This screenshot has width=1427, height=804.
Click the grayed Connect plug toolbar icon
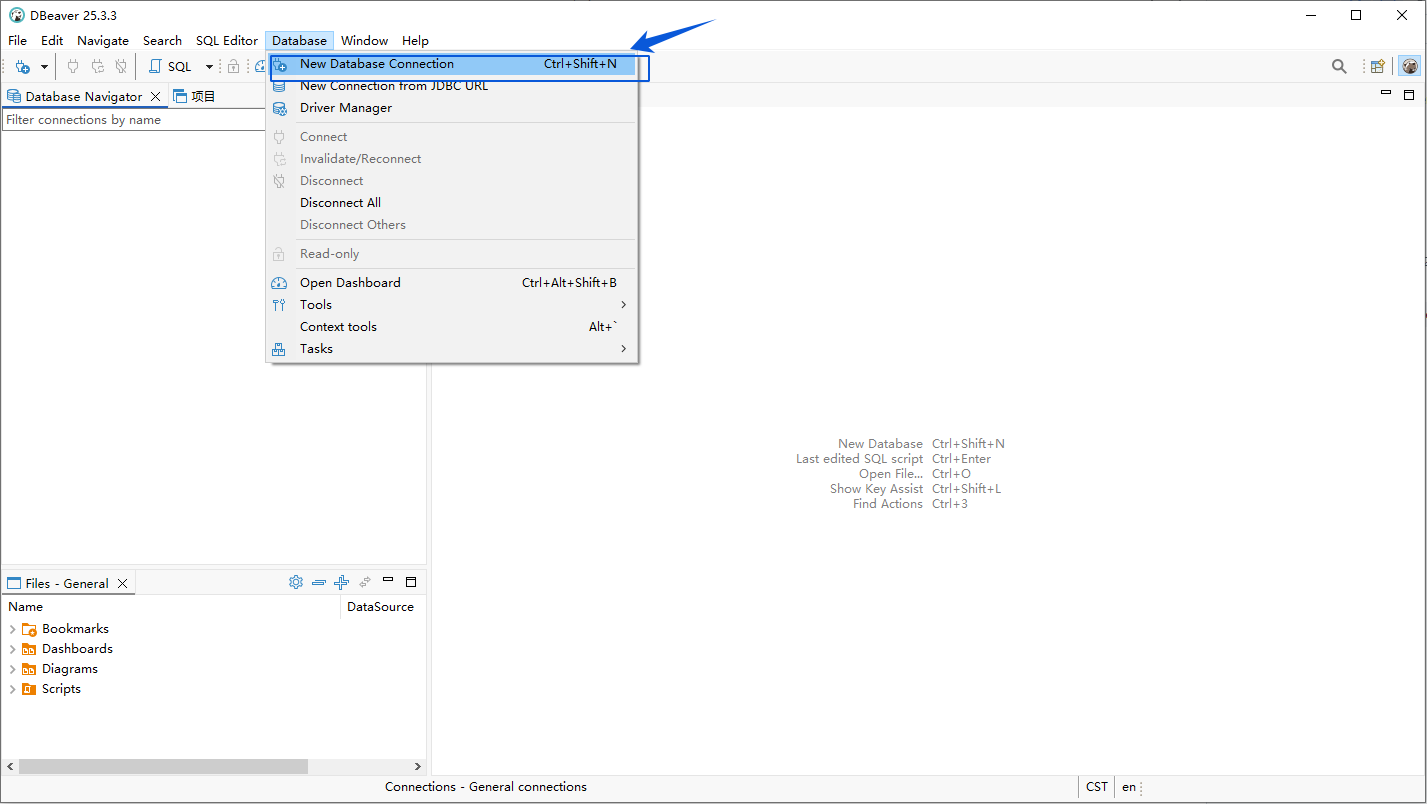pyautogui.click(x=73, y=67)
